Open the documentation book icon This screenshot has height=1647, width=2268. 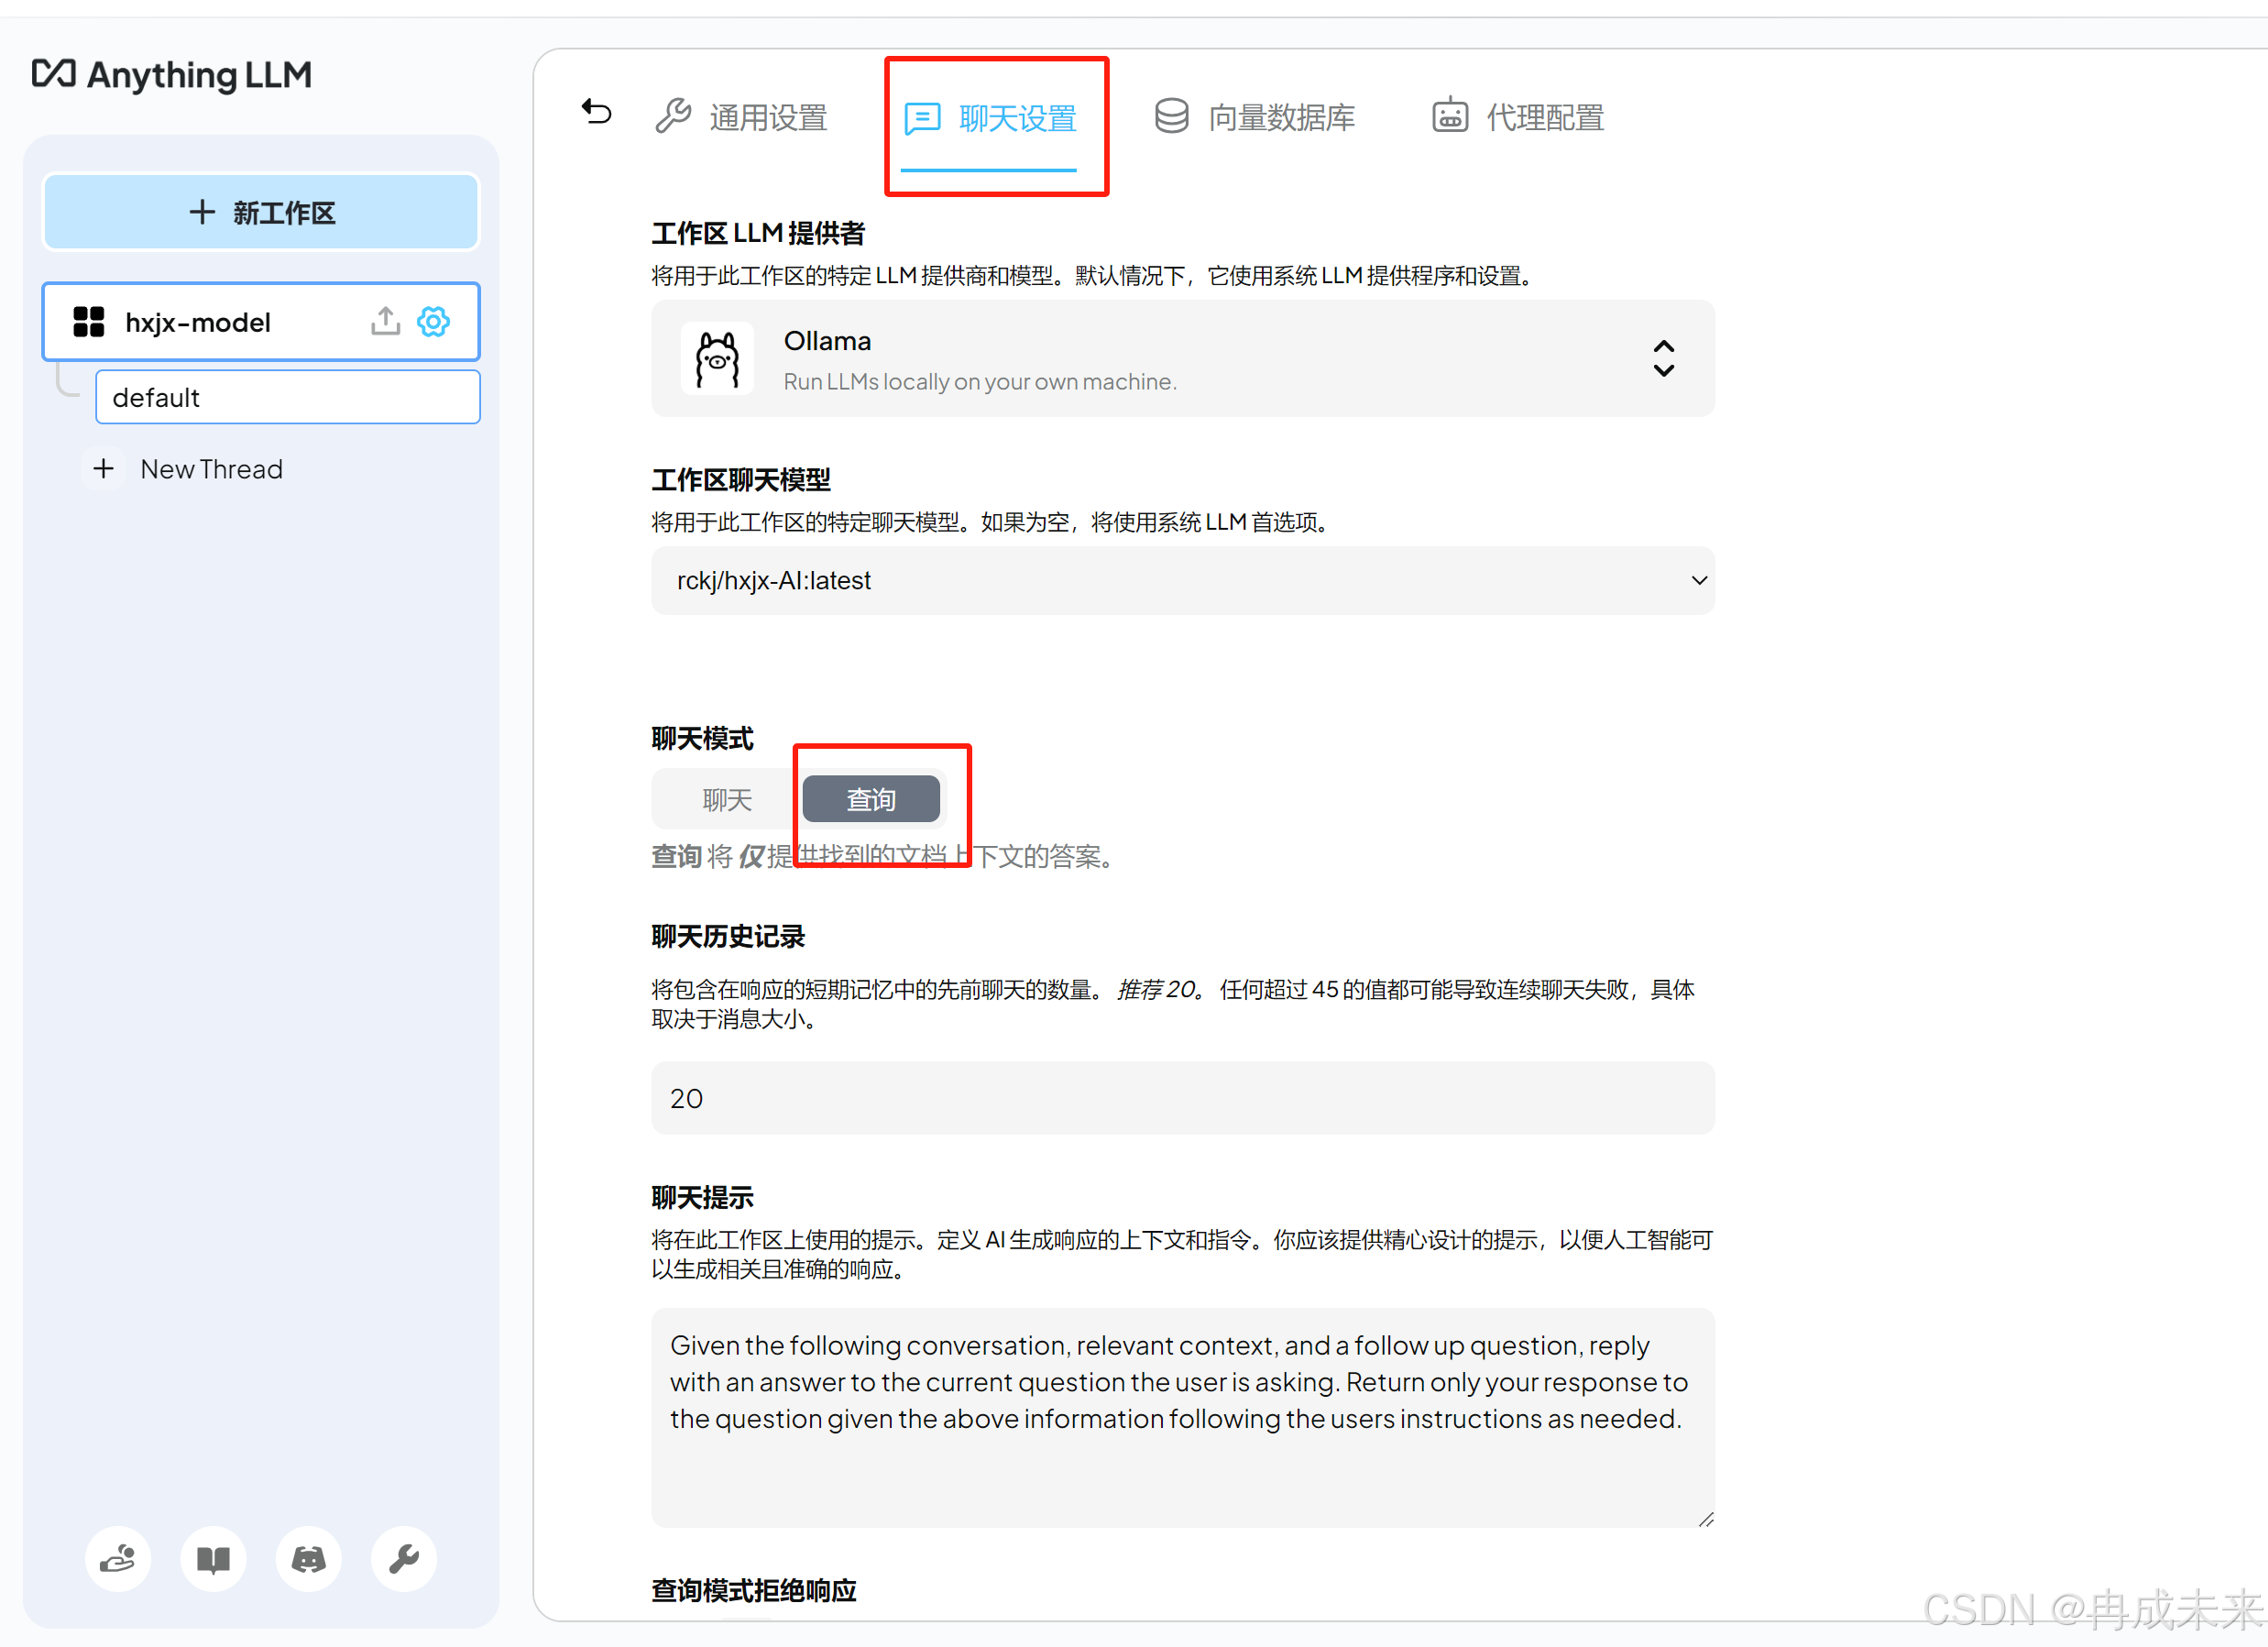(213, 1558)
